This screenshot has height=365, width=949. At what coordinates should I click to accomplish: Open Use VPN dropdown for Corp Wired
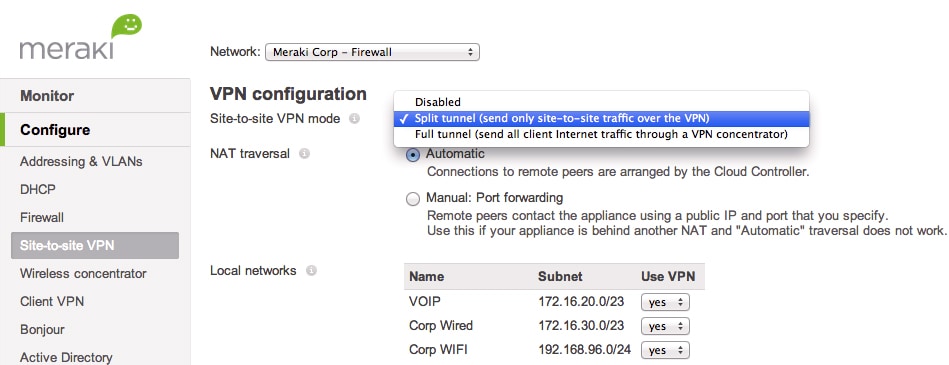(665, 326)
